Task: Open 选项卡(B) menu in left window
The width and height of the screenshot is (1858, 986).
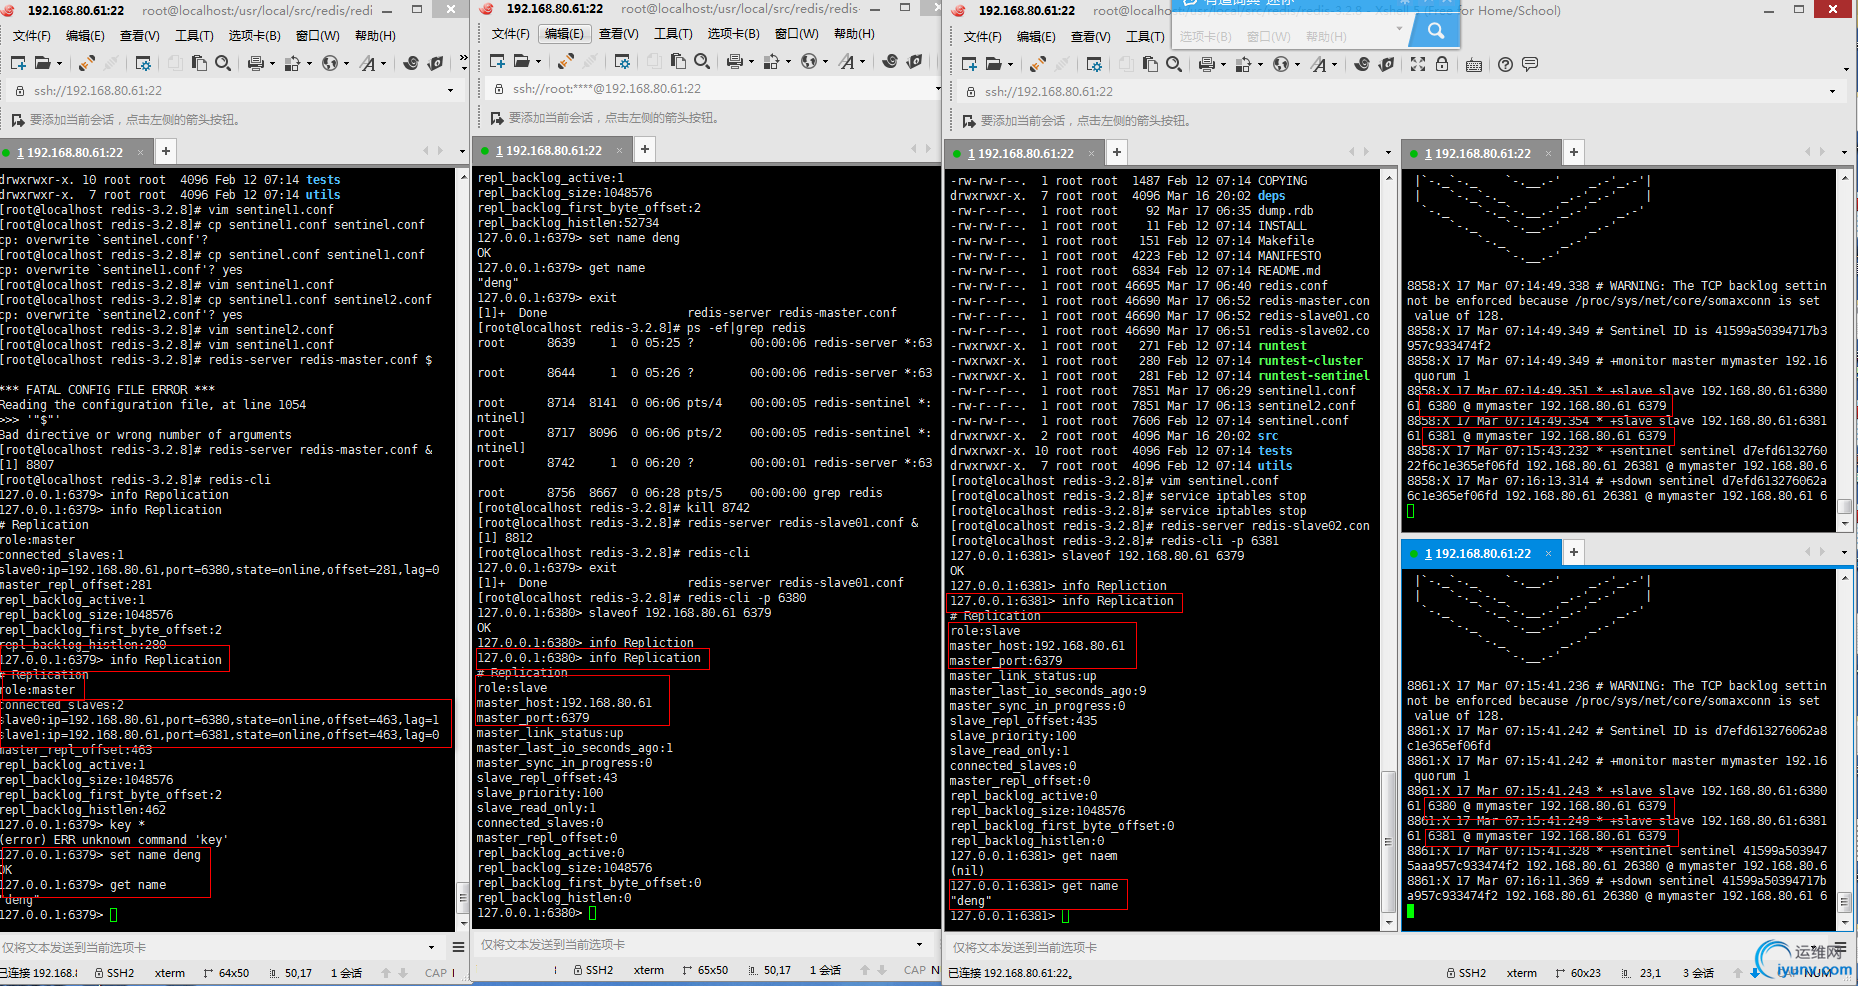Action: [x=254, y=36]
